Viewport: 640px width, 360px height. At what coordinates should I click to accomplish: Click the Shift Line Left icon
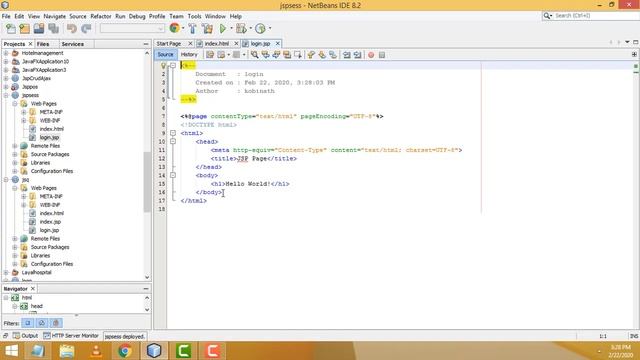[x=347, y=55]
